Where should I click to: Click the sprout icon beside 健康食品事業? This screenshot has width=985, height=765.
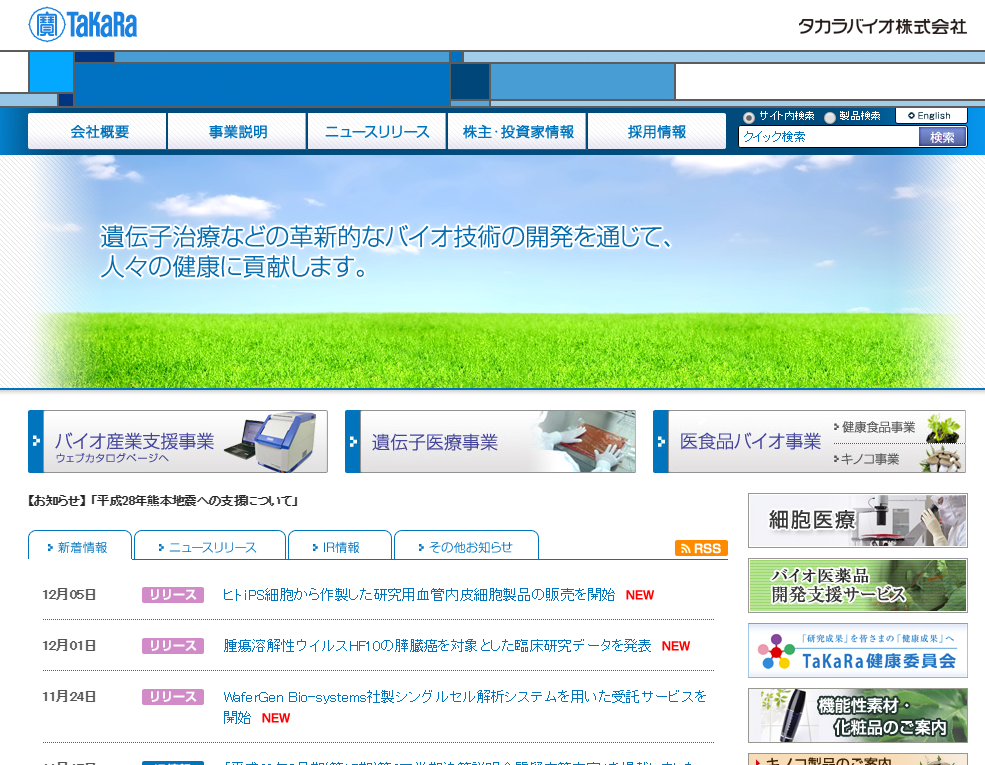944,427
